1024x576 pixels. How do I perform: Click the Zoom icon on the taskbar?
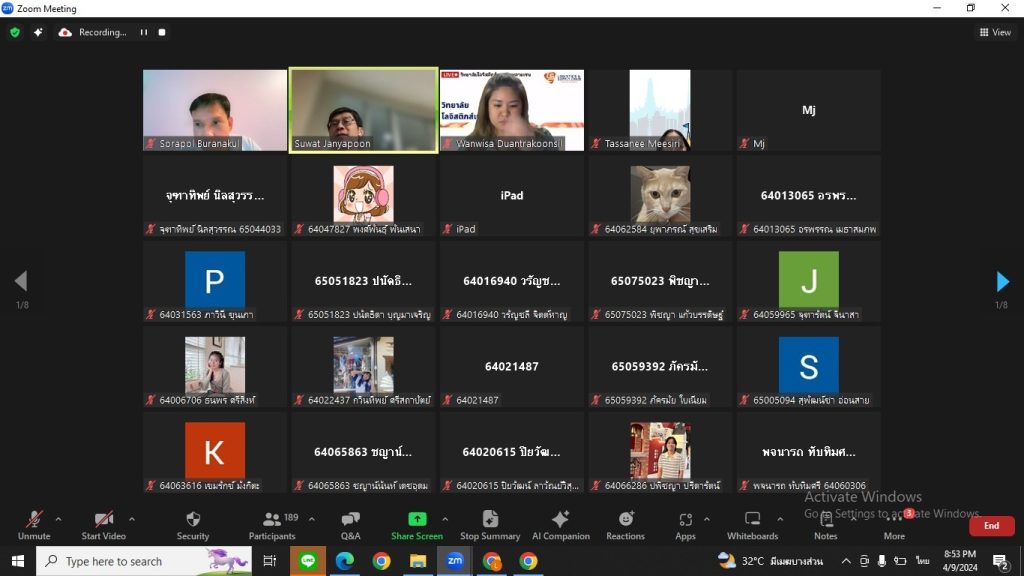[455, 561]
